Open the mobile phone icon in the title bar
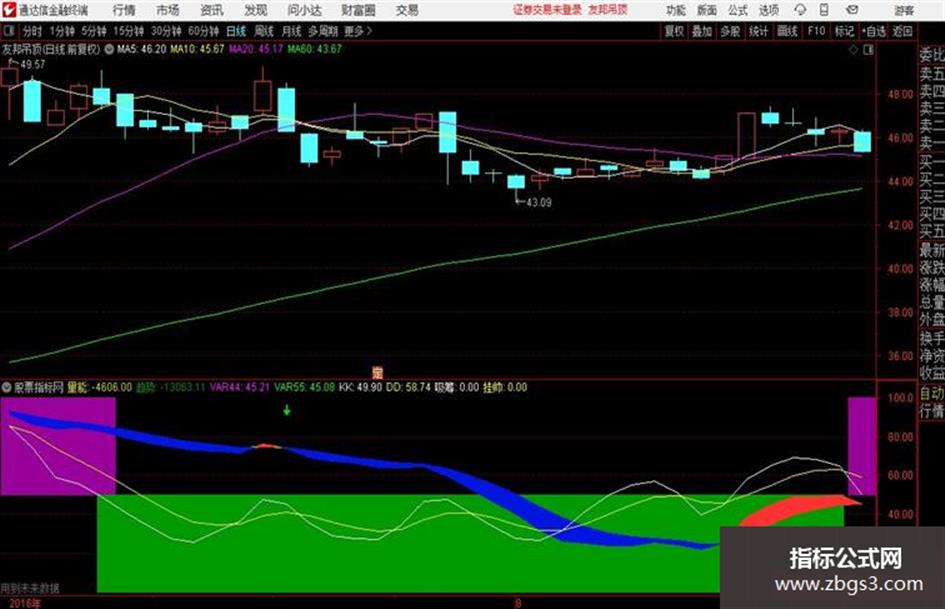945x609 pixels. coord(824,10)
